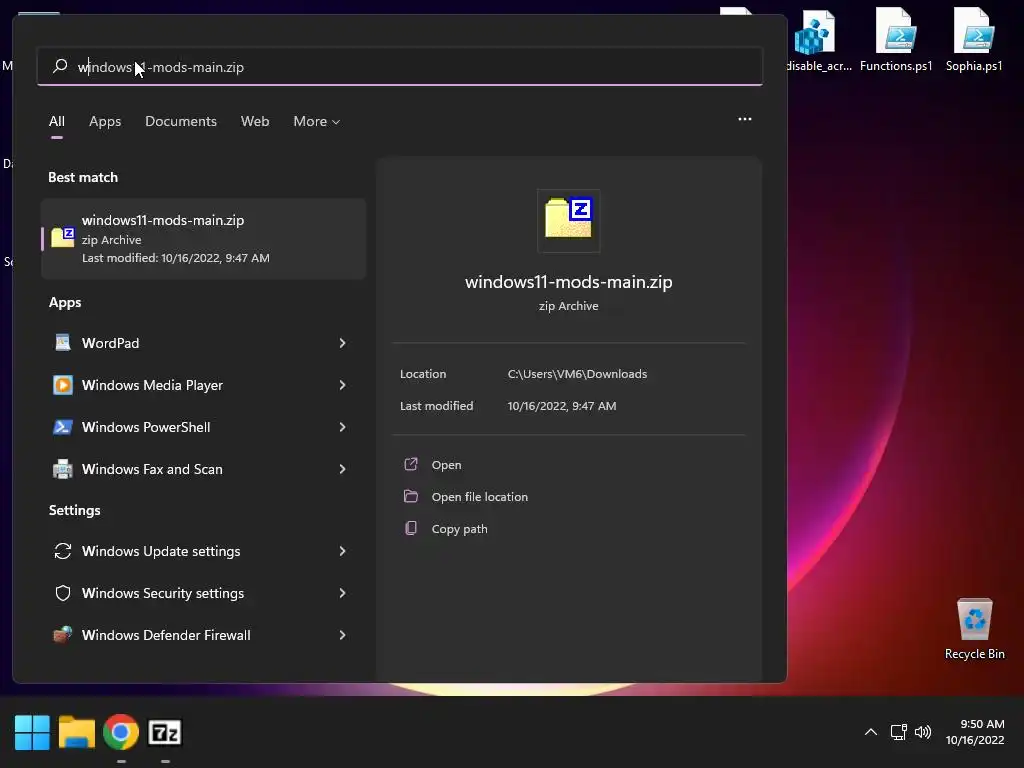Expand the Windows Defender Firewall chevron
This screenshot has height=768, width=1024.
[342, 635]
